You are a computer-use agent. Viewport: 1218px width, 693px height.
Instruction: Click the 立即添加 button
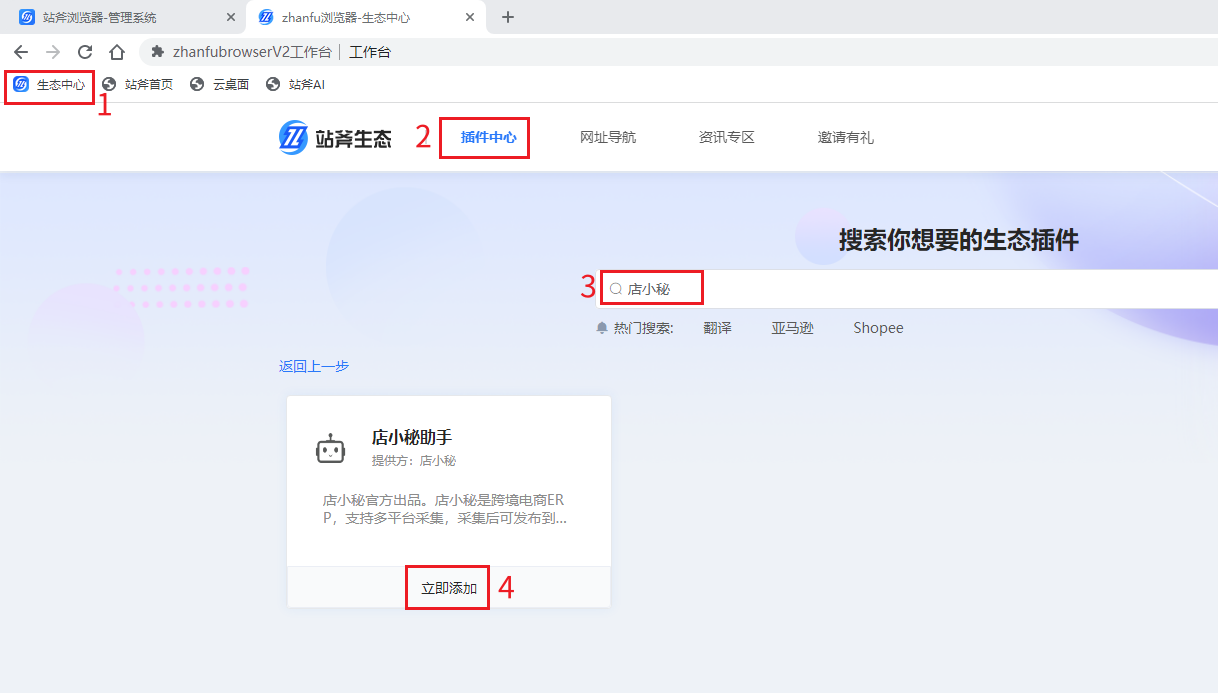point(449,589)
